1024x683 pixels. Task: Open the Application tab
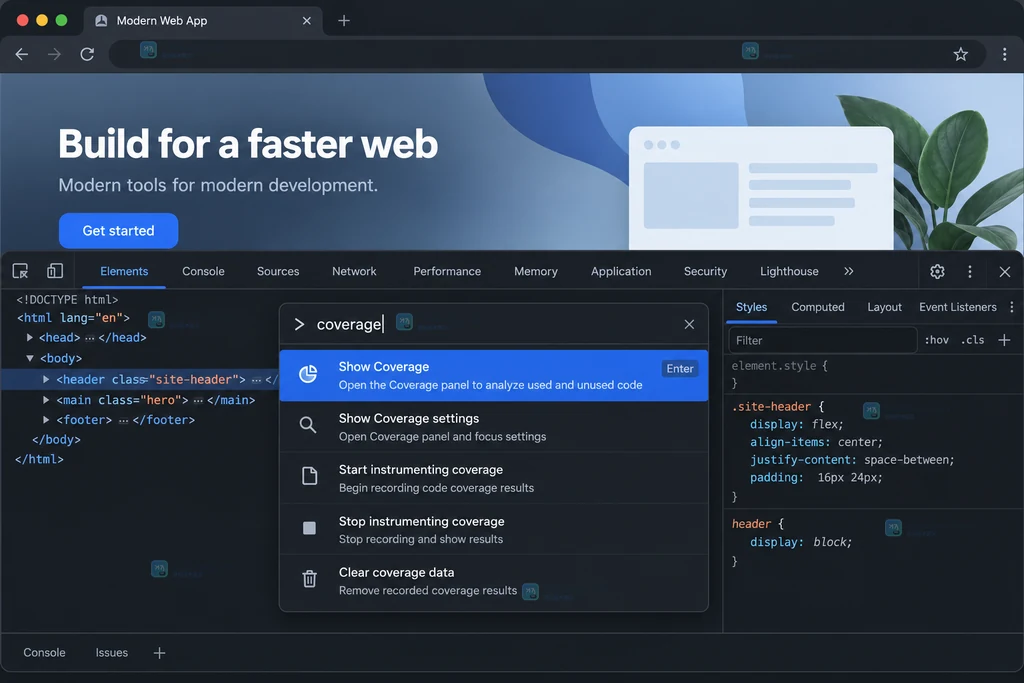point(621,271)
